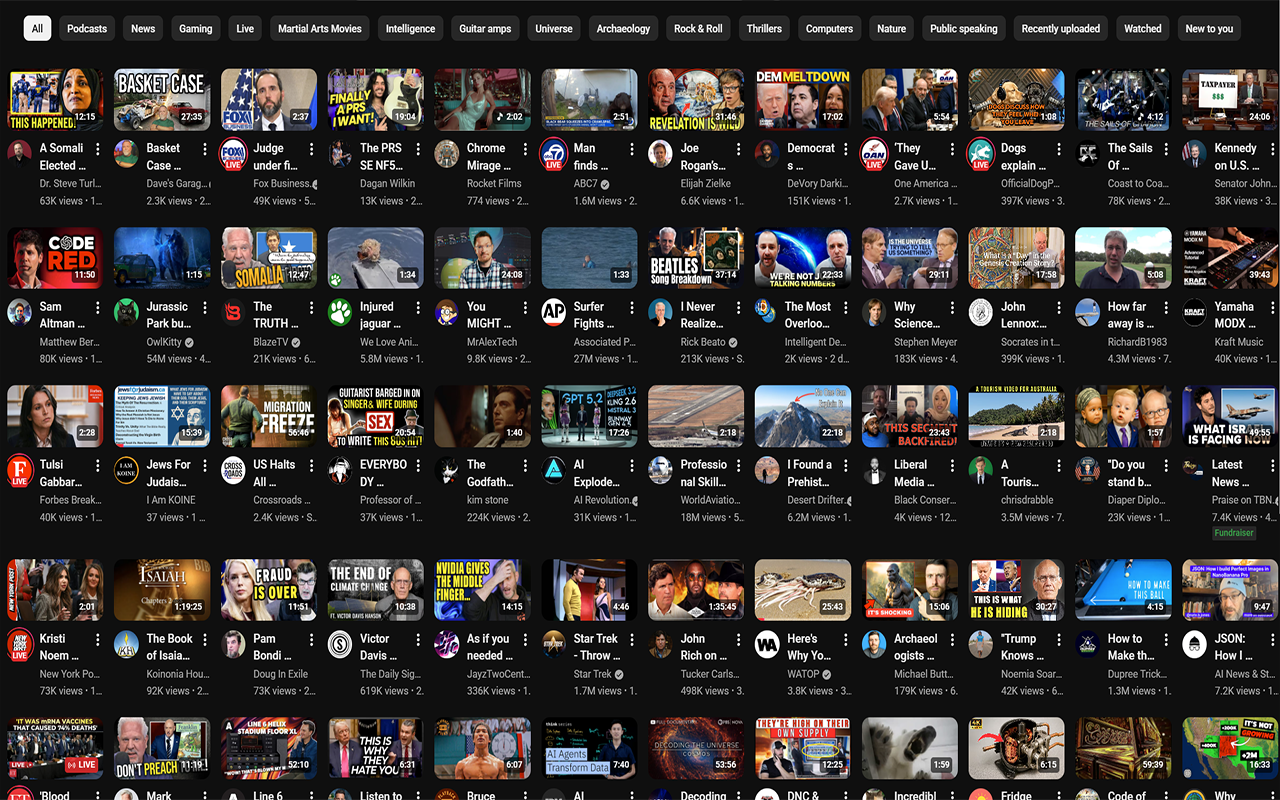1280x800 pixels.
Task: Open the Archaeologists video title
Action: click(x=916, y=647)
